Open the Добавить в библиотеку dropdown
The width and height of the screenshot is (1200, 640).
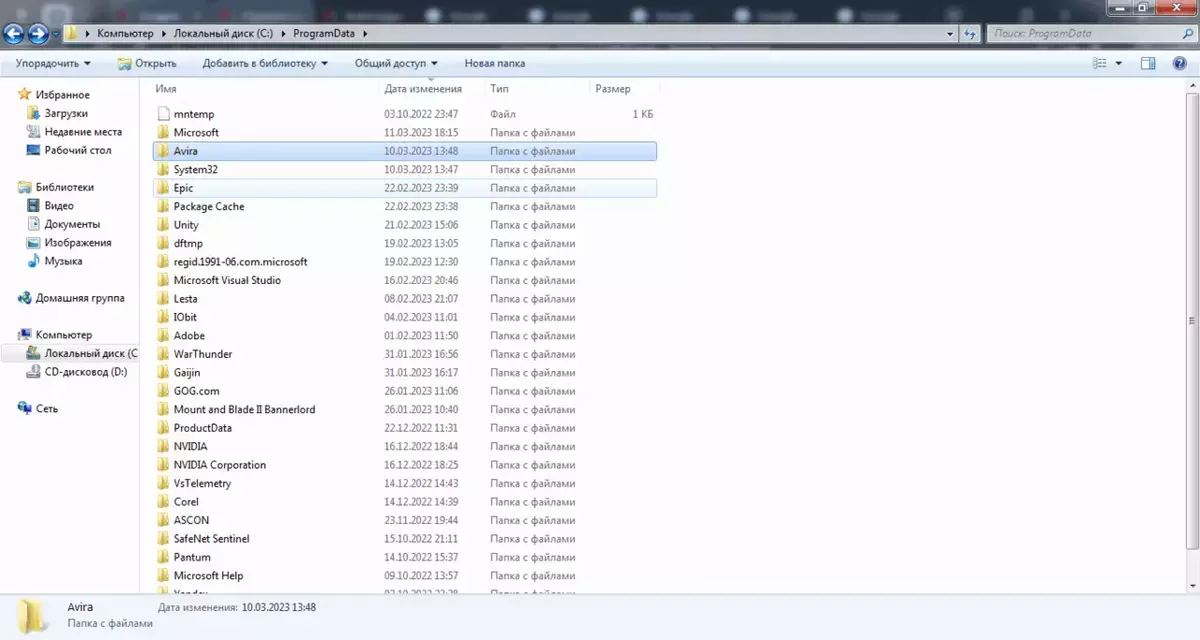click(x=265, y=63)
